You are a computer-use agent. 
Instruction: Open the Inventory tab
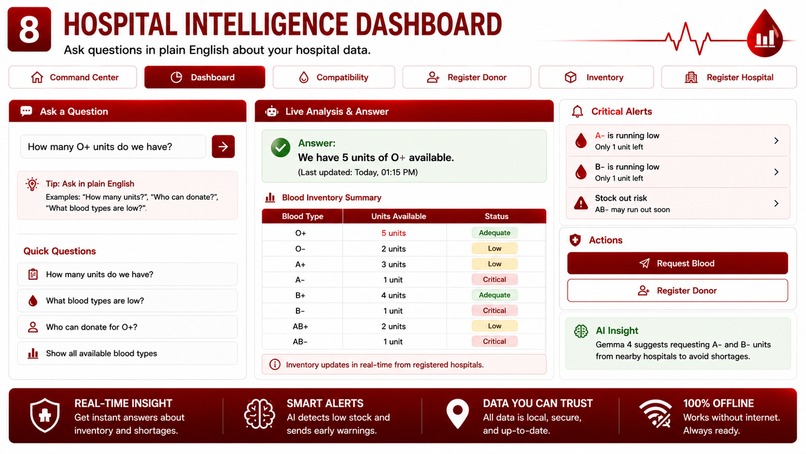point(596,77)
